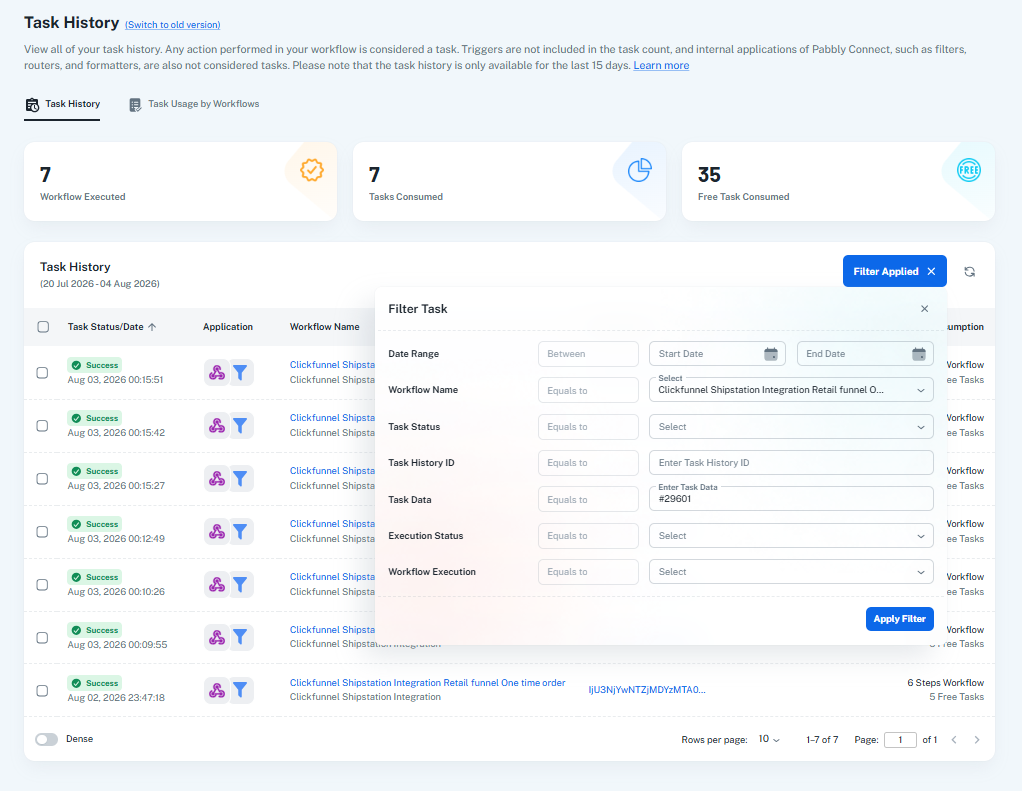Check the row dated Aug 03, 2026 00:12:49
Viewport: 1022px width, 791px height.
(x=42, y=532)
